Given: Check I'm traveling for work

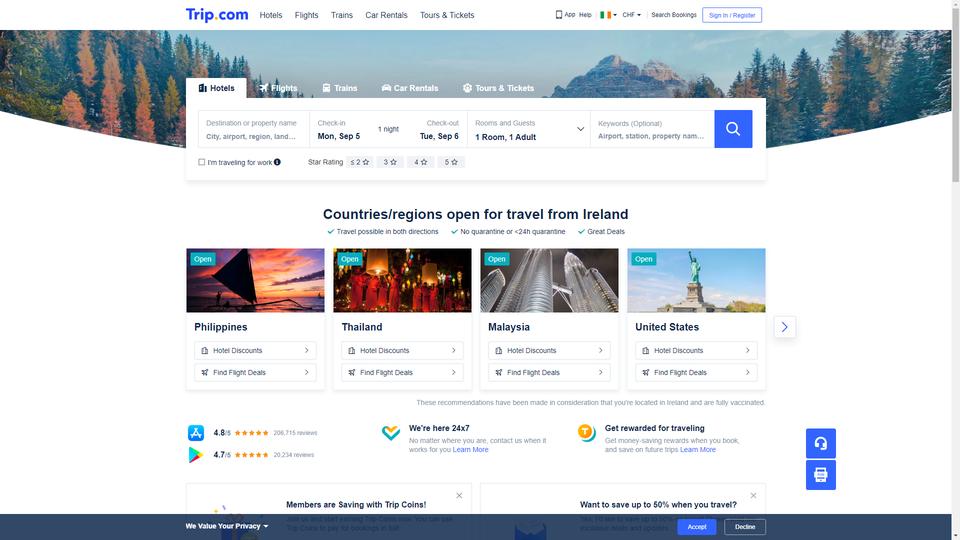Looking at the screenshot, I should click(x=201, y=162).
